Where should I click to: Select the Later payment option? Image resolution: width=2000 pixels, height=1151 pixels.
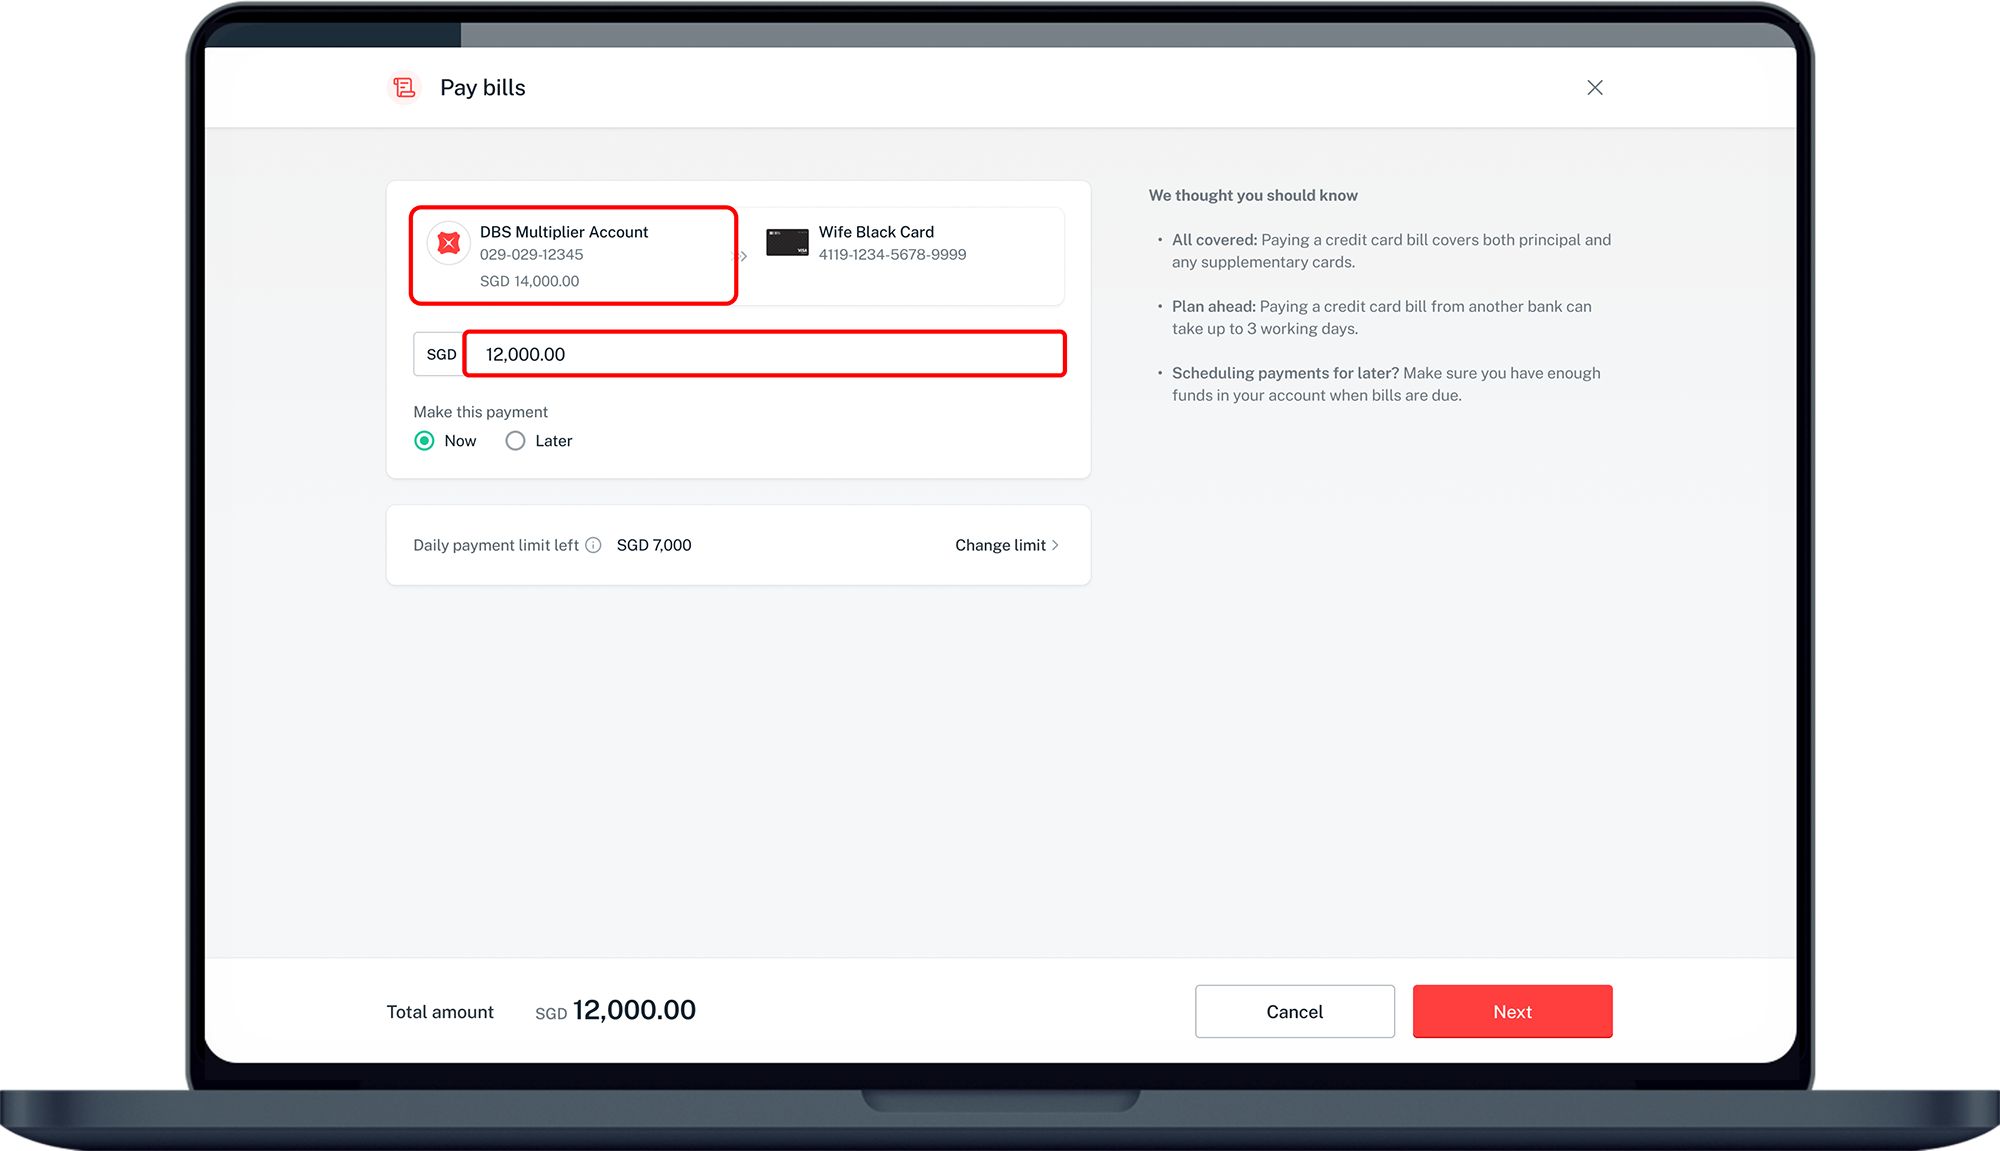click(x=515, y=440)
